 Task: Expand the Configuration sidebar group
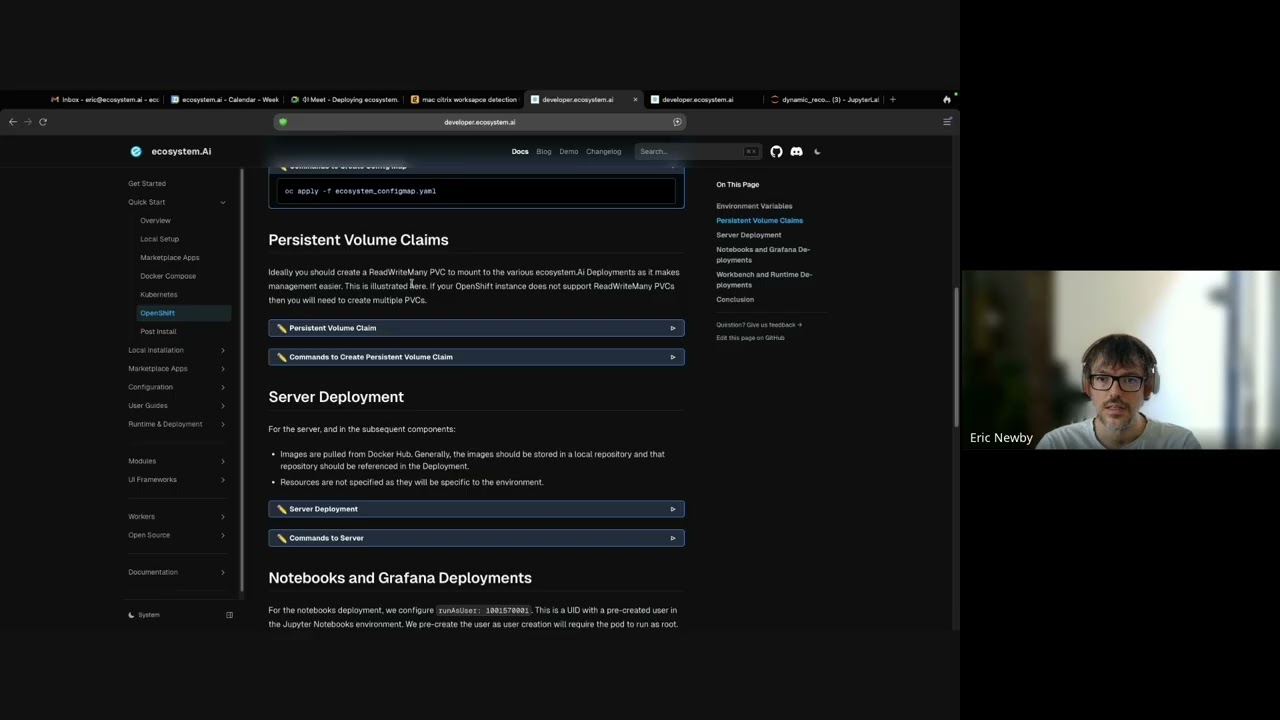pos(177,387)
